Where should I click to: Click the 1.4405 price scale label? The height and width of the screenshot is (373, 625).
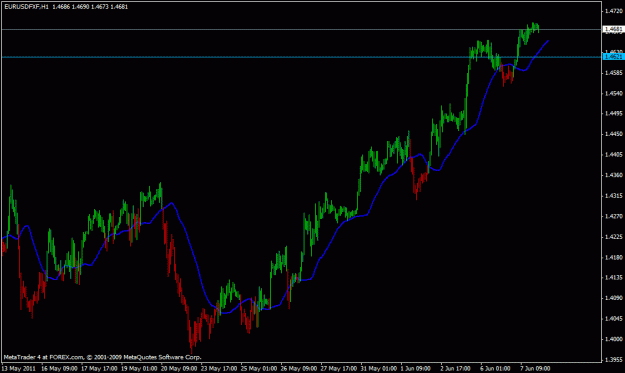614,155
